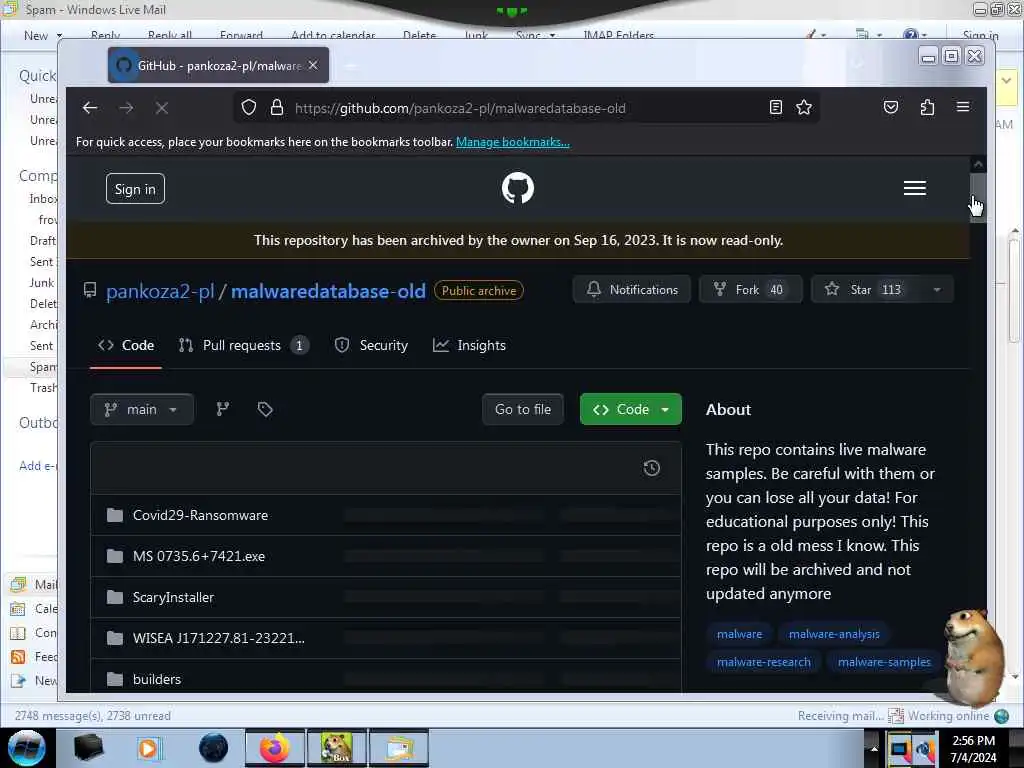Click Firefox icon in taskbar

click(274, 748)
